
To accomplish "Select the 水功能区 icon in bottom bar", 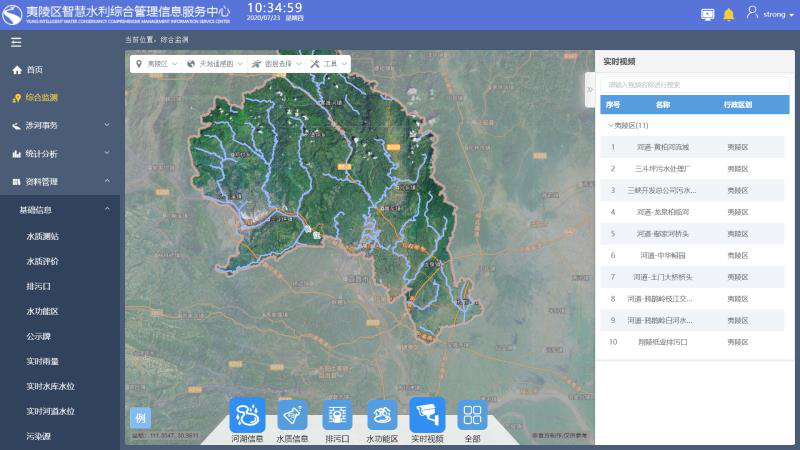I will (382, 415).
